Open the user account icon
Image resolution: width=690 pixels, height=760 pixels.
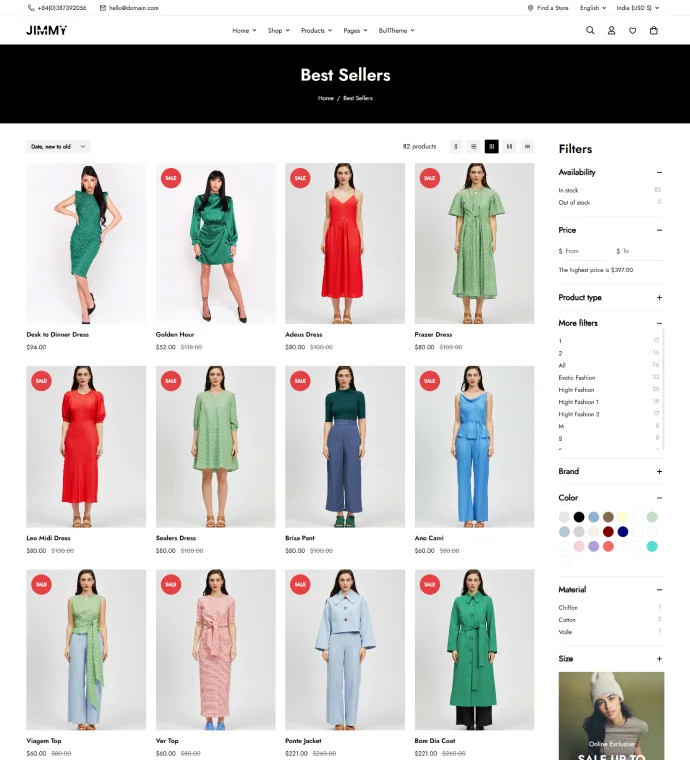tap(611, 30)
